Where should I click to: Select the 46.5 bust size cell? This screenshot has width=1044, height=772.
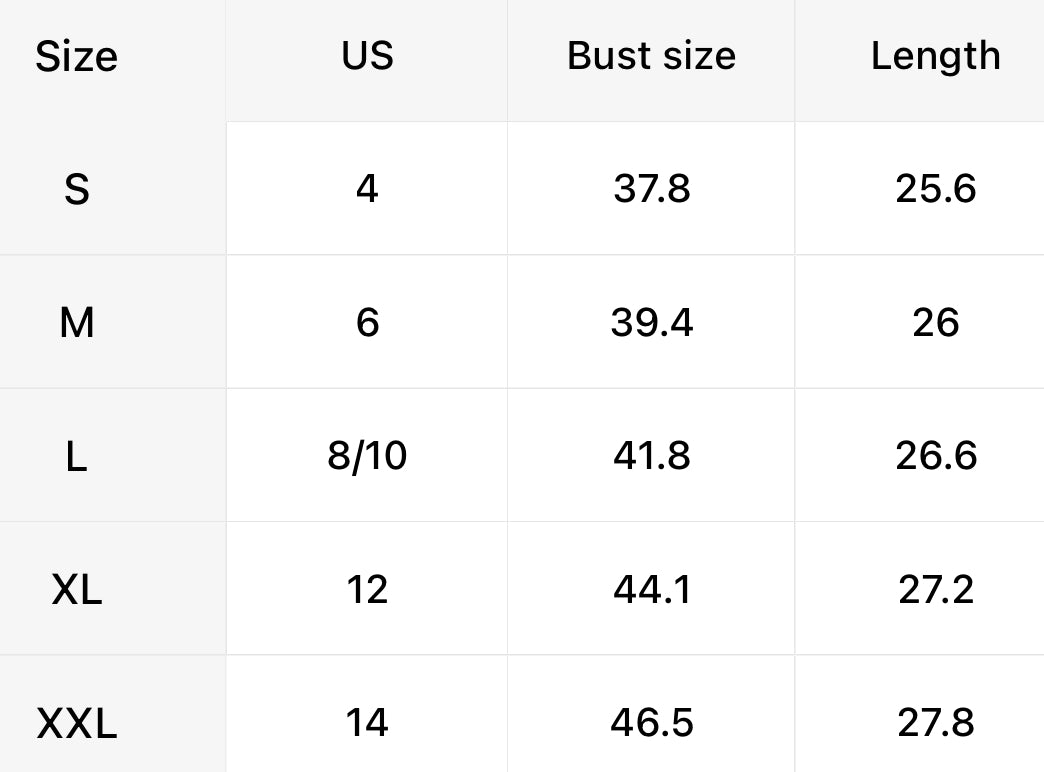651,723
